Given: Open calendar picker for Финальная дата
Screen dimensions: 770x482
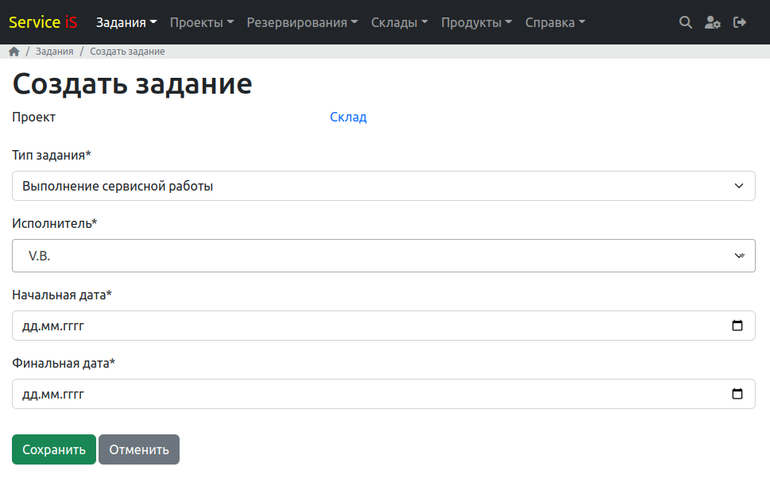Looking at the screenshot, I should click(737, 394).
